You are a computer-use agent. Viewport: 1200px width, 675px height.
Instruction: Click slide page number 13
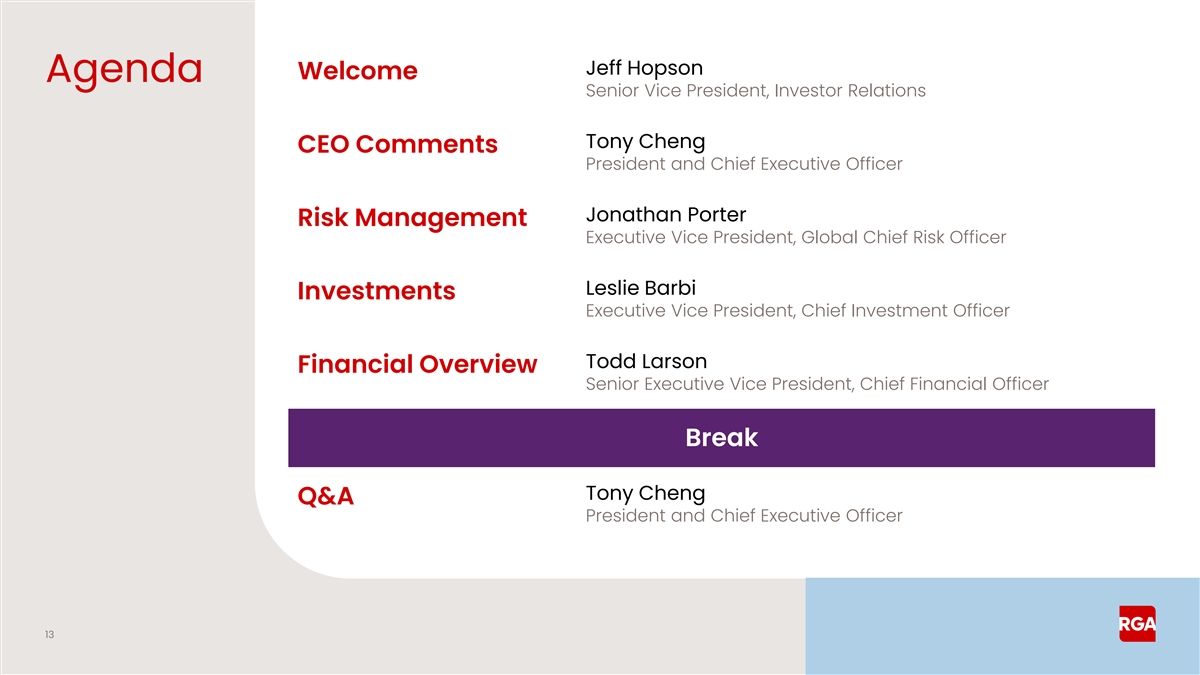coord(49,634)
